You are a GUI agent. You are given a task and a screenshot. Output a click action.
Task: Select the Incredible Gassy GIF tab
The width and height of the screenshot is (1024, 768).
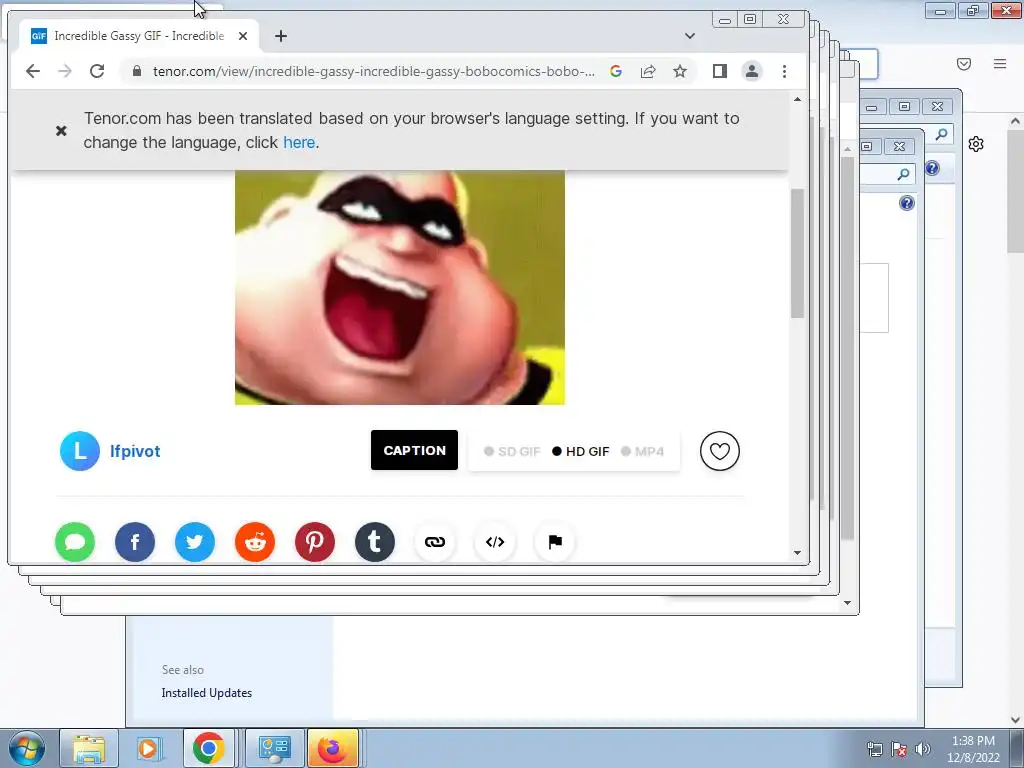(x=139, y=36)
